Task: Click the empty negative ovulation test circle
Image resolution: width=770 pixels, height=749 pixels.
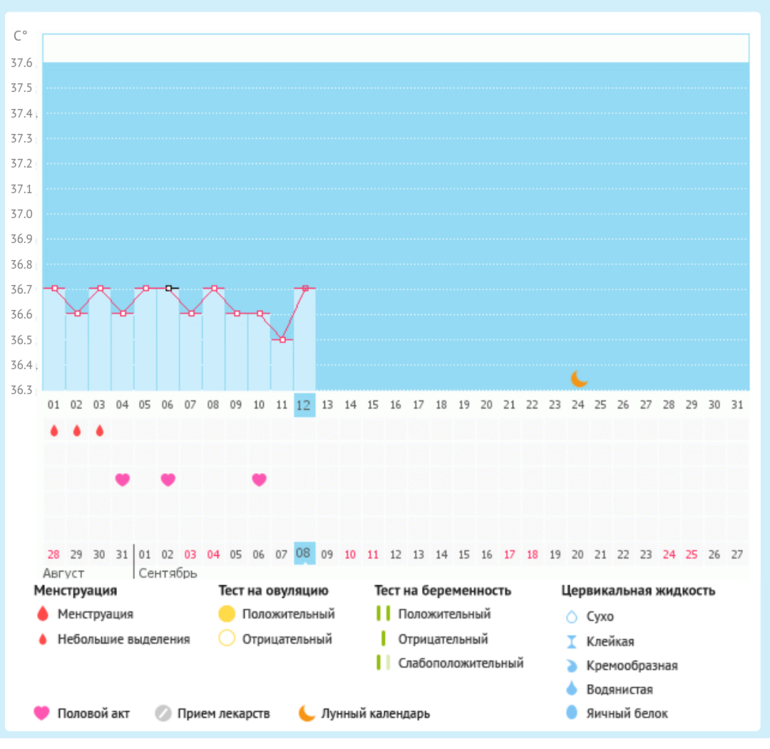Action: tap(227, 639)
